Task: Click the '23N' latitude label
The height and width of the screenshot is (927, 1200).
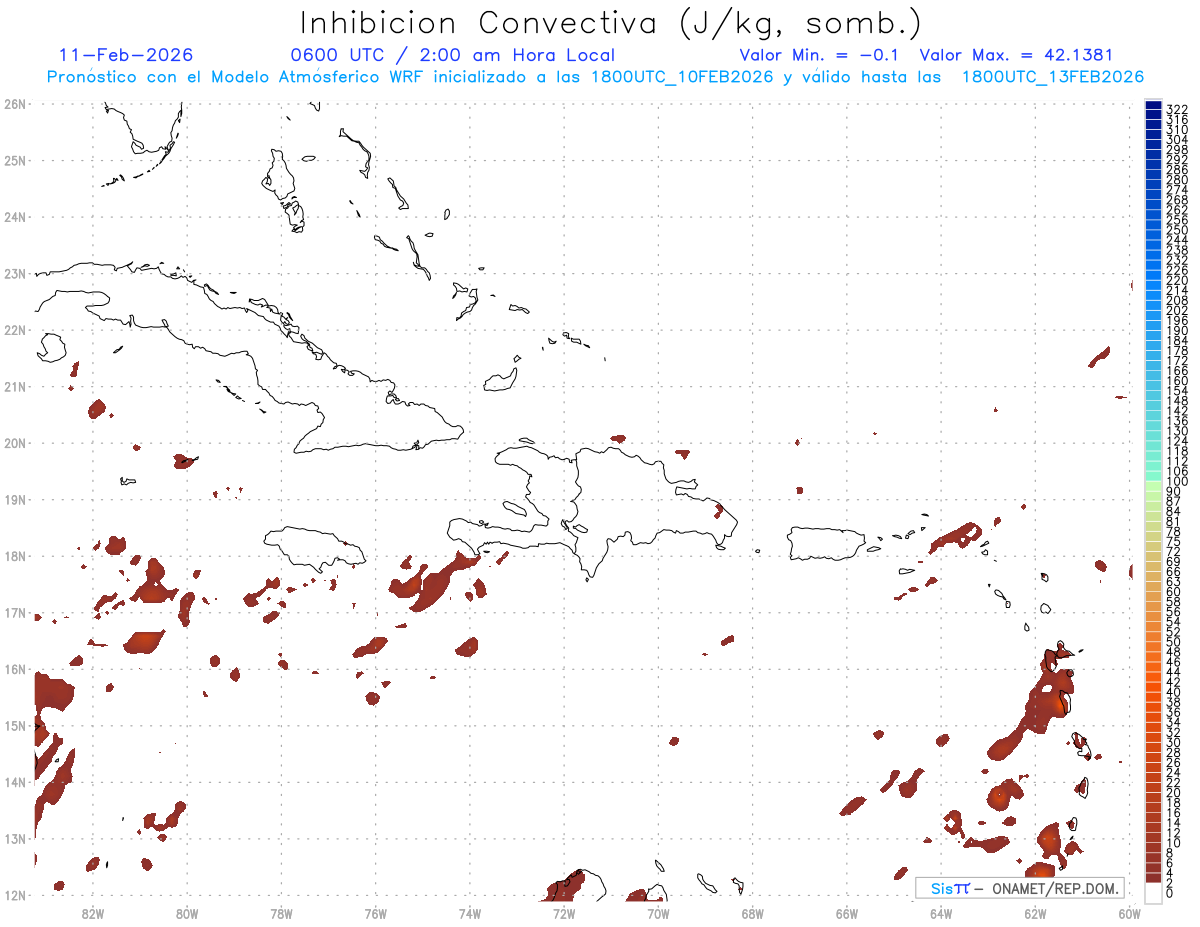Action: (14, 273)
